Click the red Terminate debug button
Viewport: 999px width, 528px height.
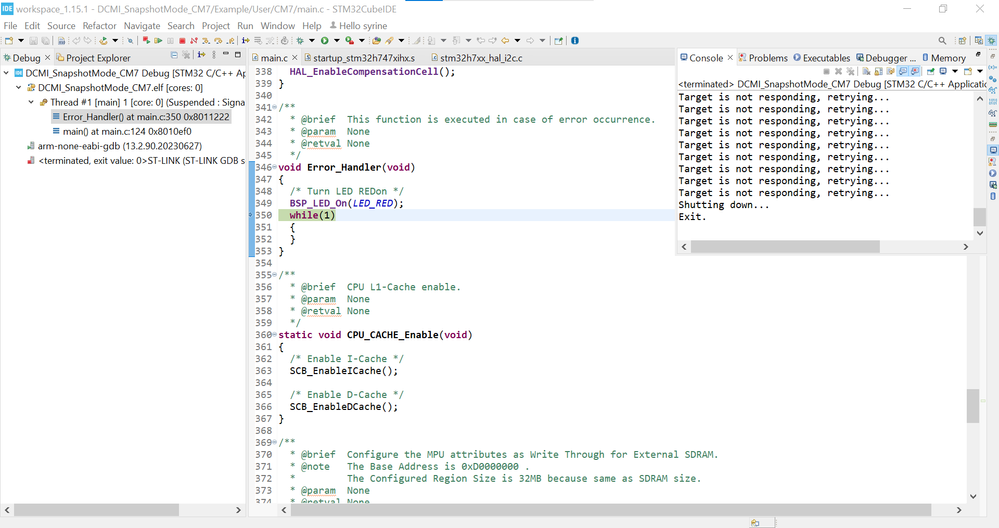tap(181, 41)
